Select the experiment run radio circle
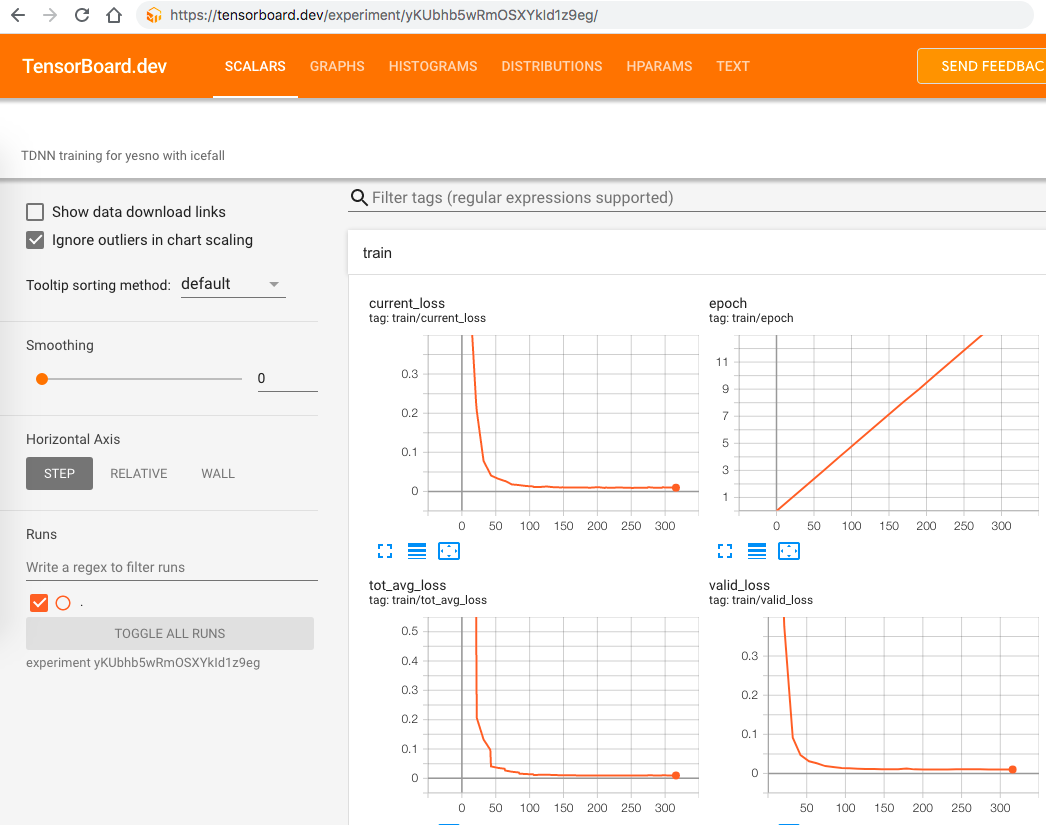 pyautogui.click(x=63, y=602)
